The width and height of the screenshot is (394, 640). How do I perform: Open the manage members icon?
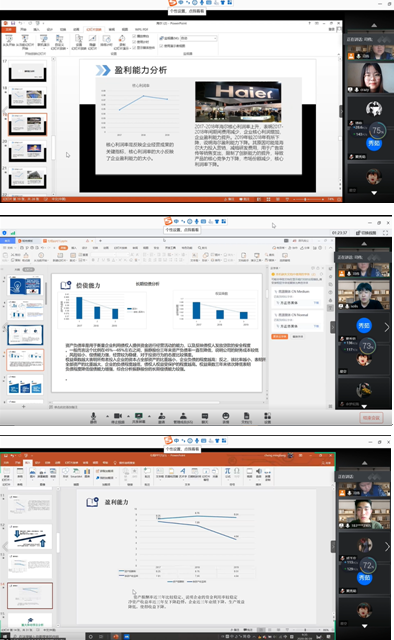(183, 416)
